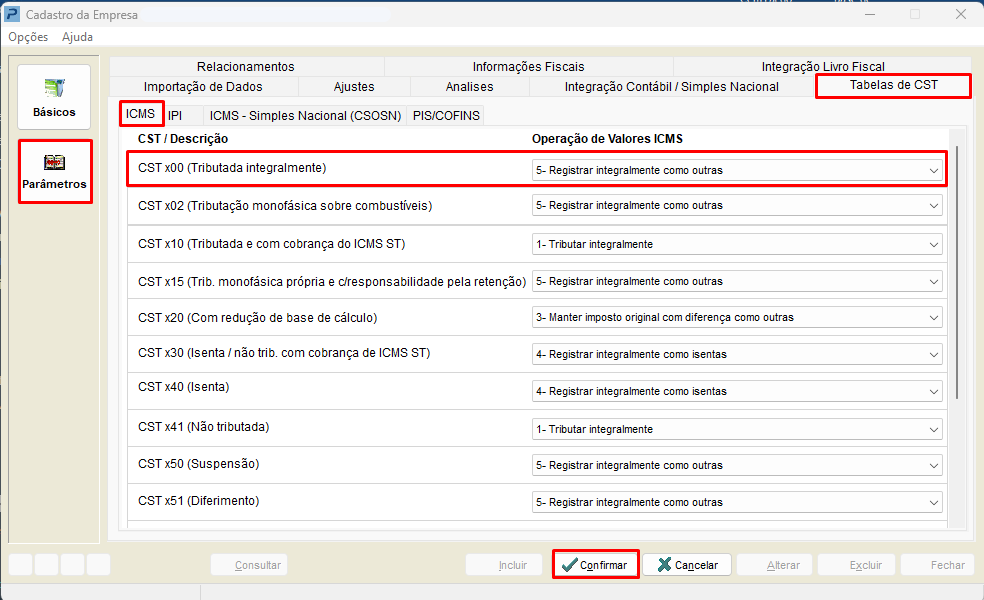984x600 pixels.
Task: Switch to the Importação de Dados tab
Action: (x=203, y=87)
